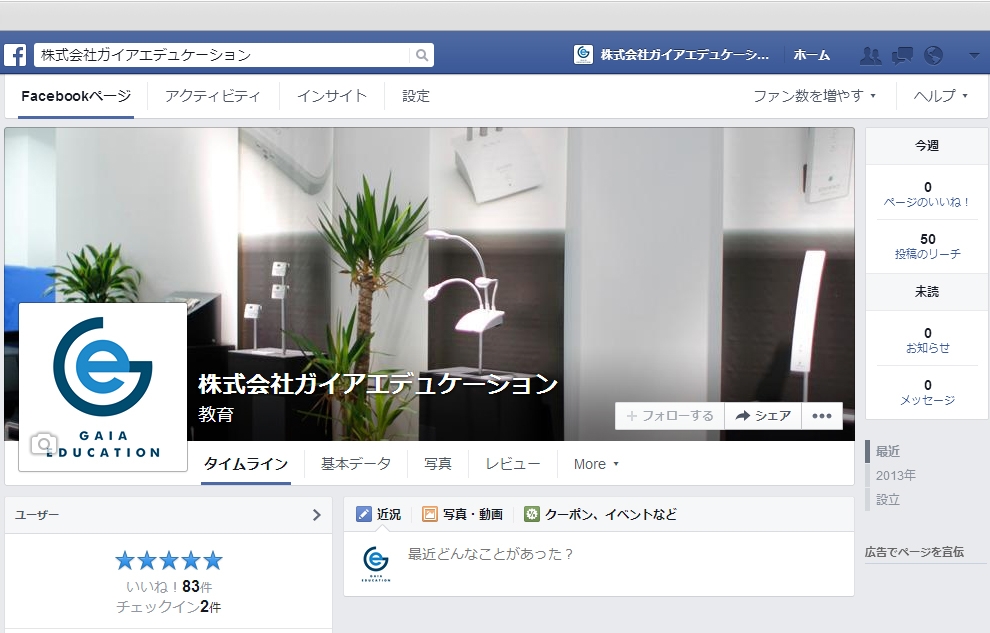Select タイムライン tab

(246, 464)
